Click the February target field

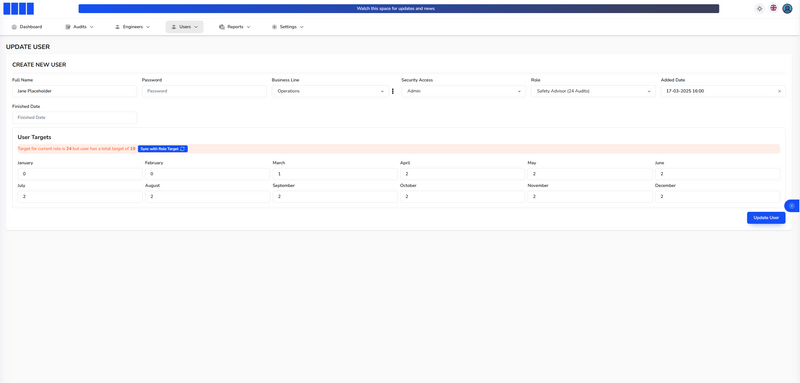pos(208,174)
